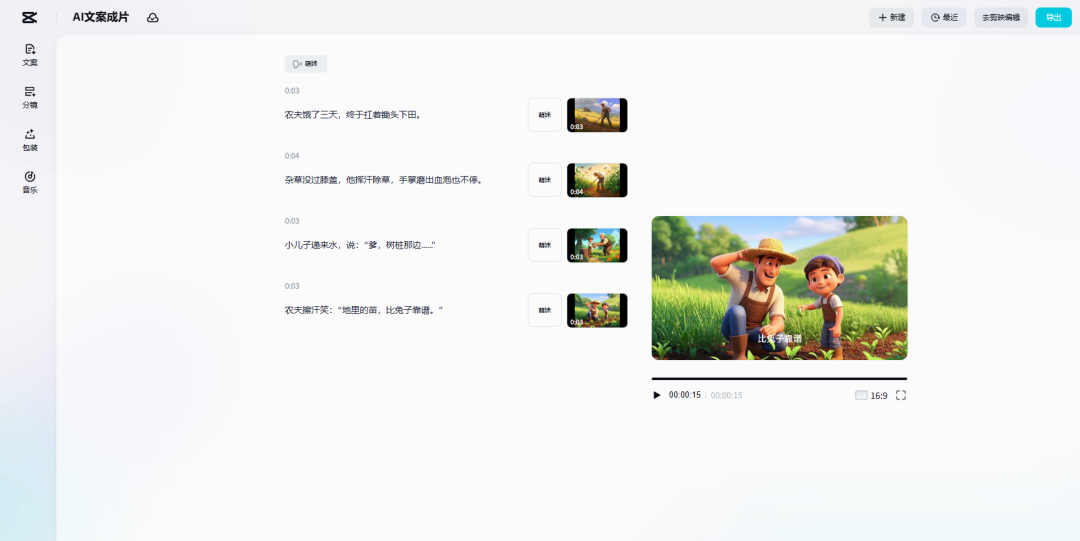Open the 包装 packaging panel
This screenshot has height=541, width=1080.
point(30,140)
